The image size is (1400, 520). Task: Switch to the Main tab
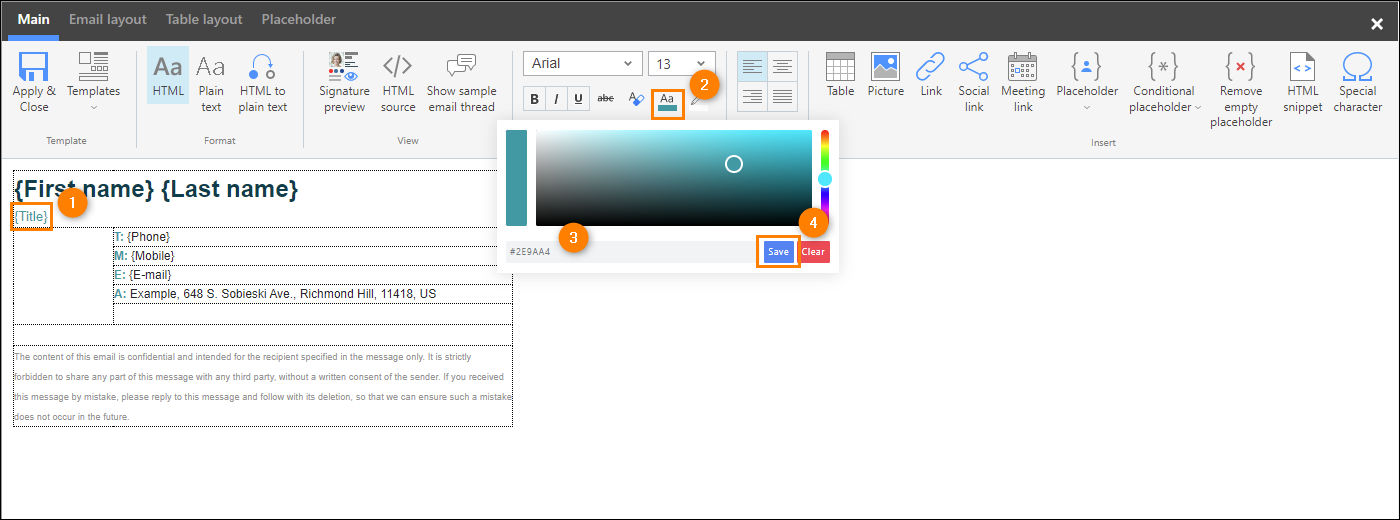[x=34, y=19]
